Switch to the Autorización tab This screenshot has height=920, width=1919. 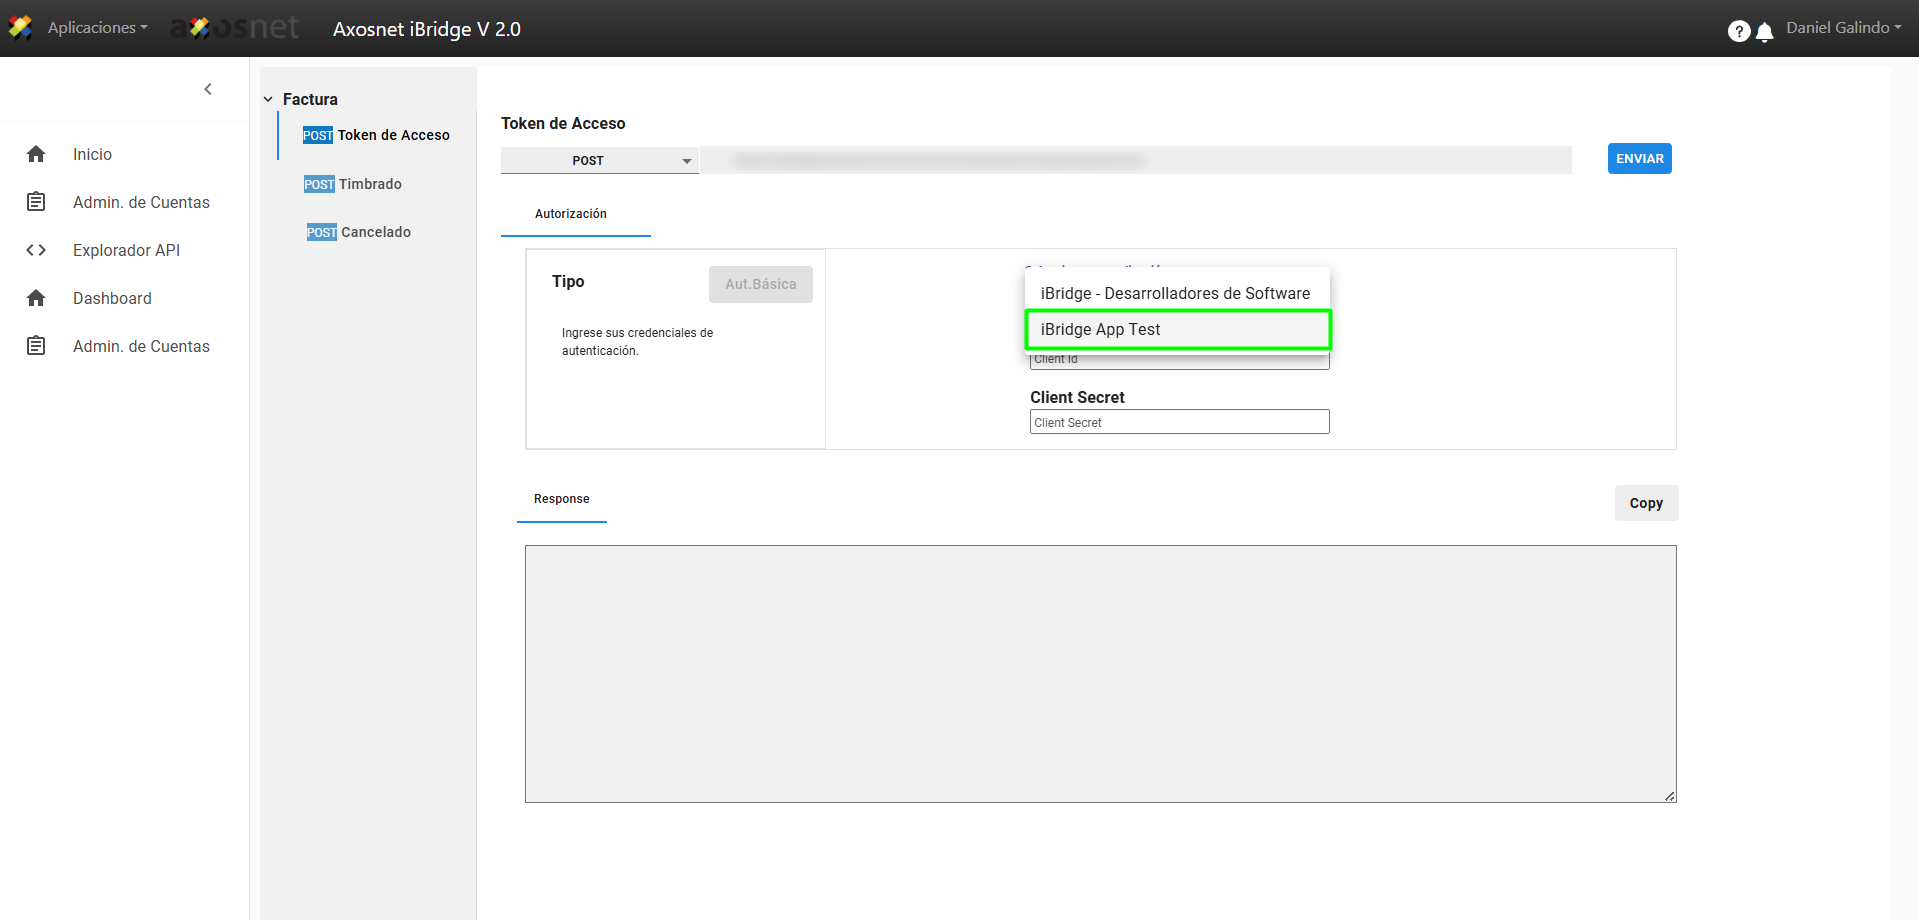point(571,214)
